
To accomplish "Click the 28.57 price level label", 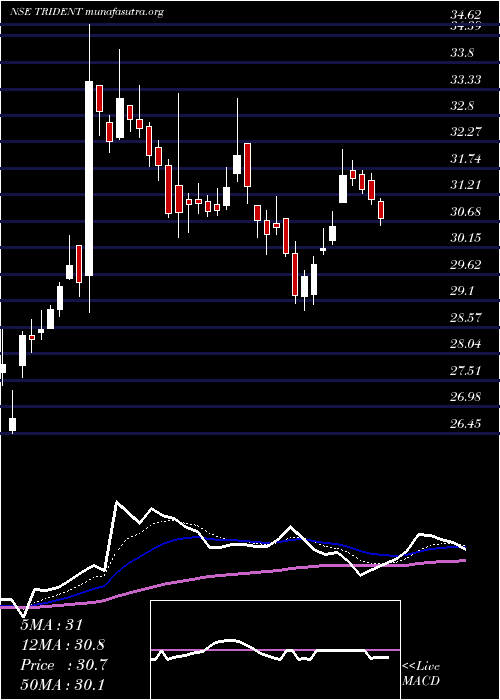I will (466, 317).
